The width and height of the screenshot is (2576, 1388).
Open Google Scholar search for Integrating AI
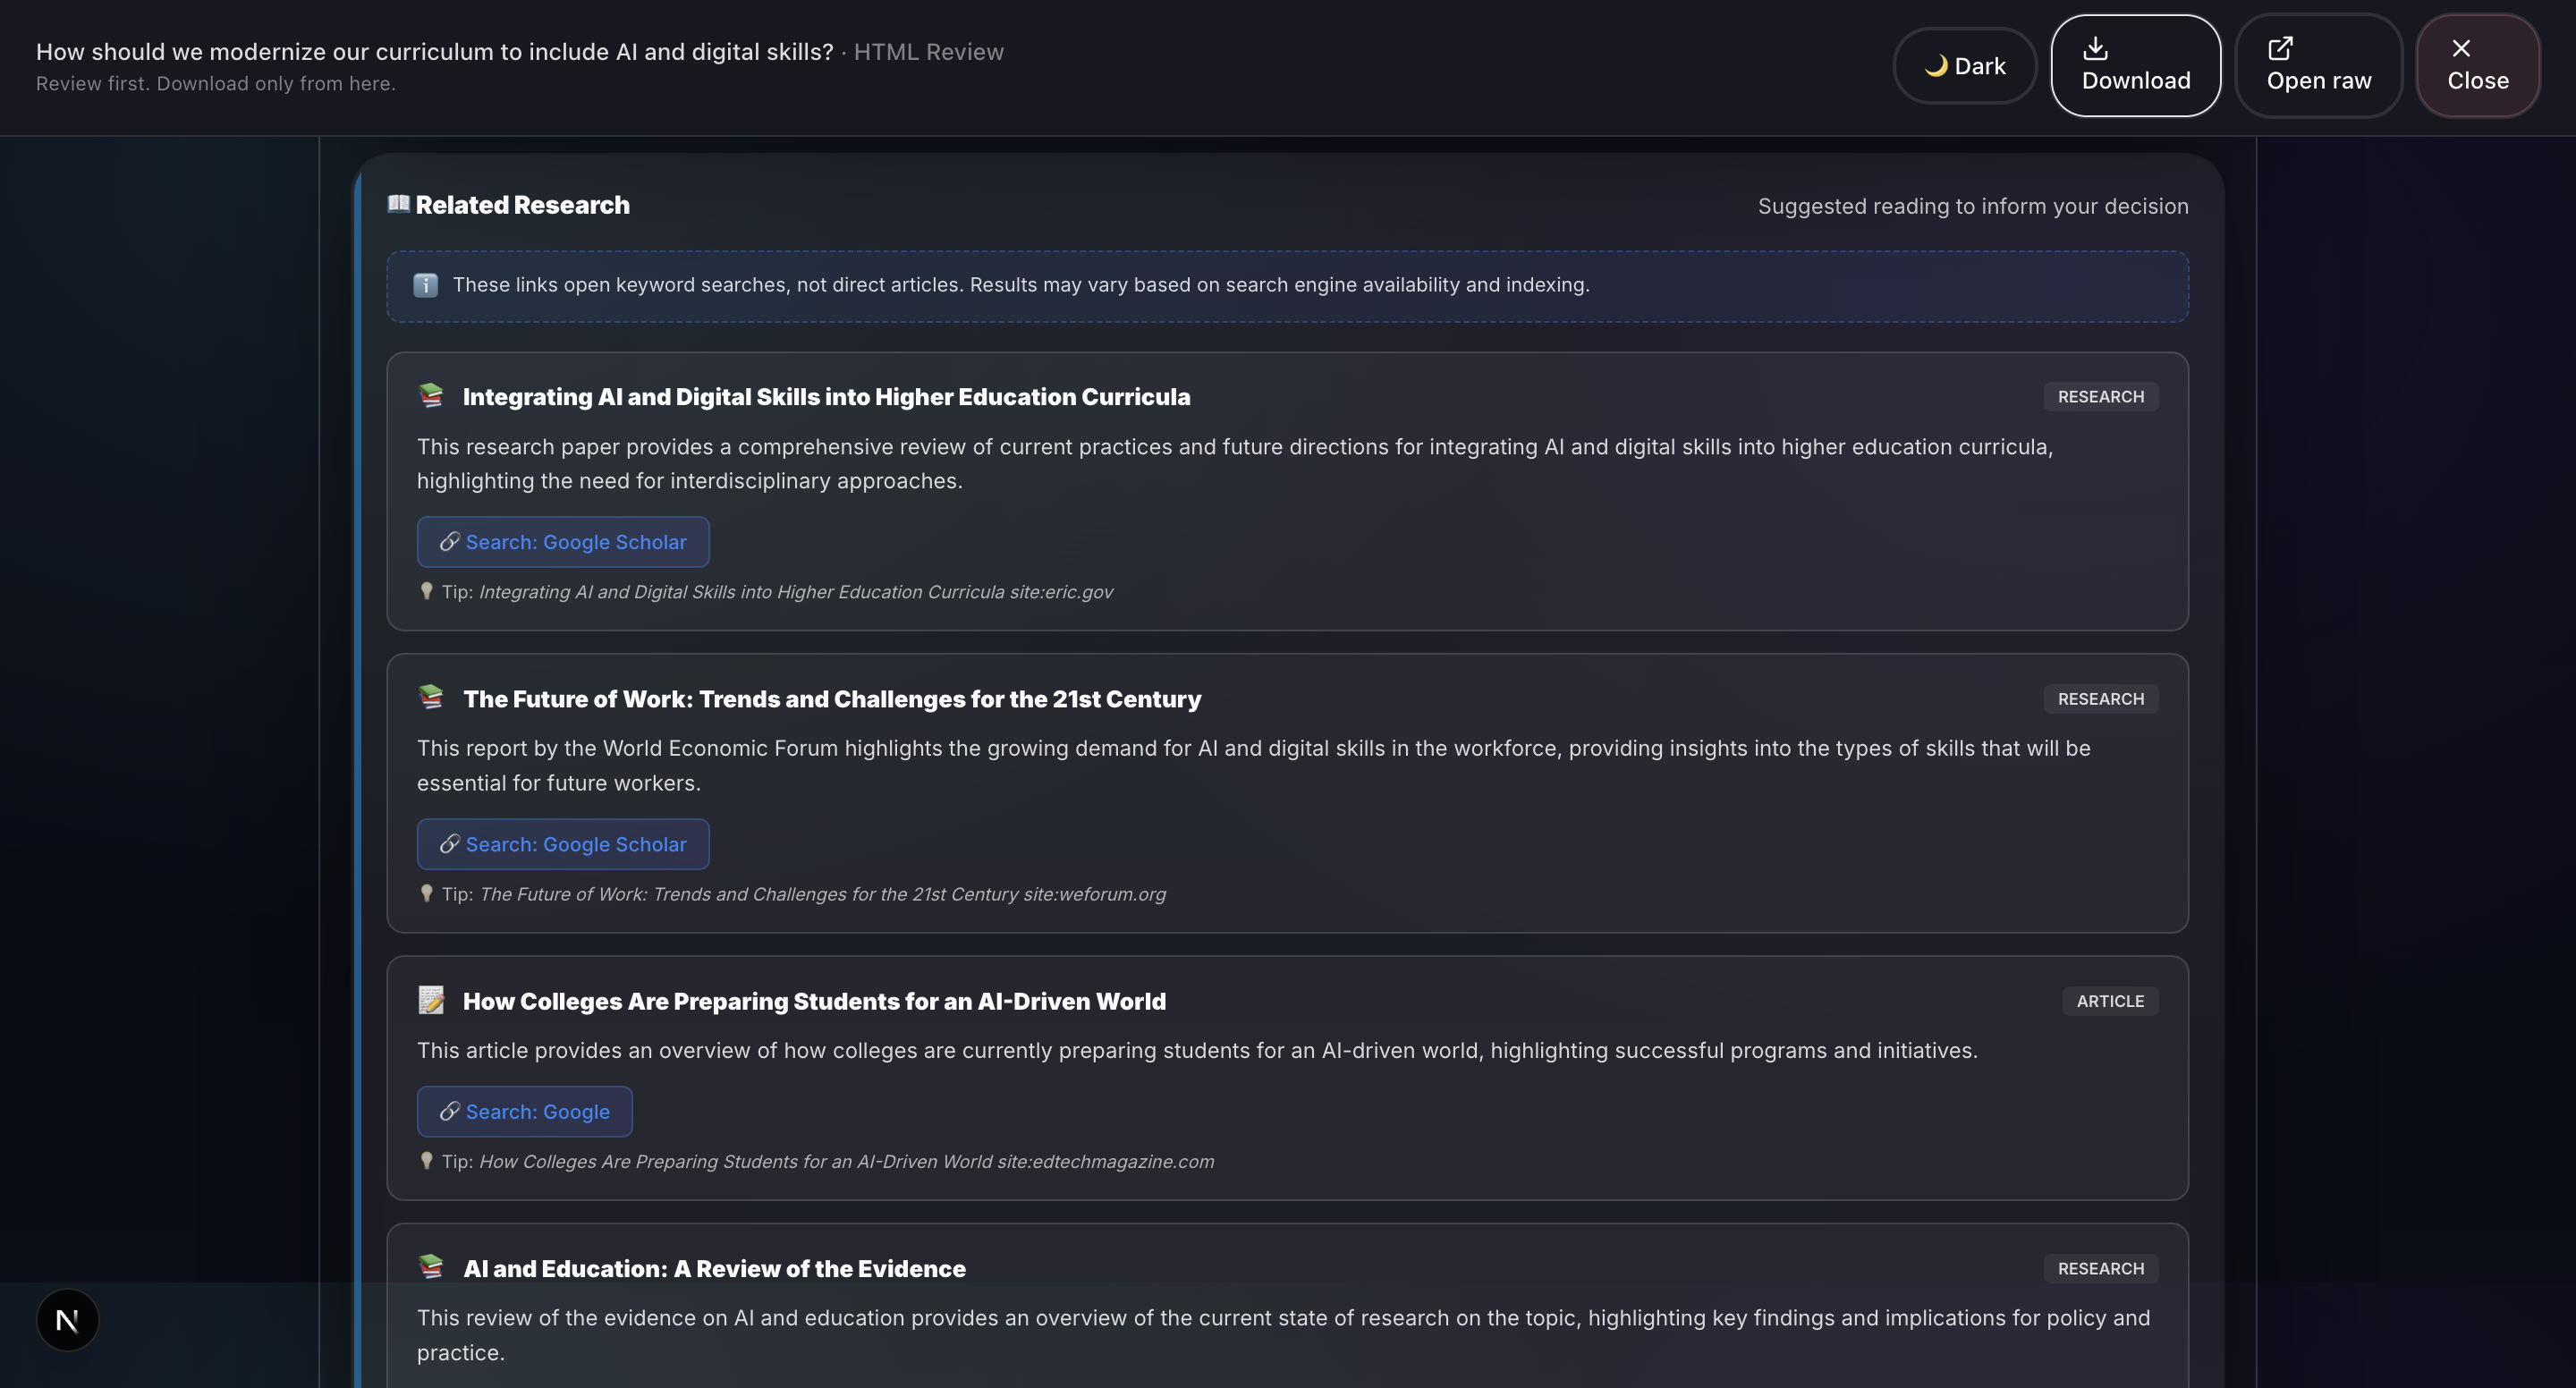563,542
